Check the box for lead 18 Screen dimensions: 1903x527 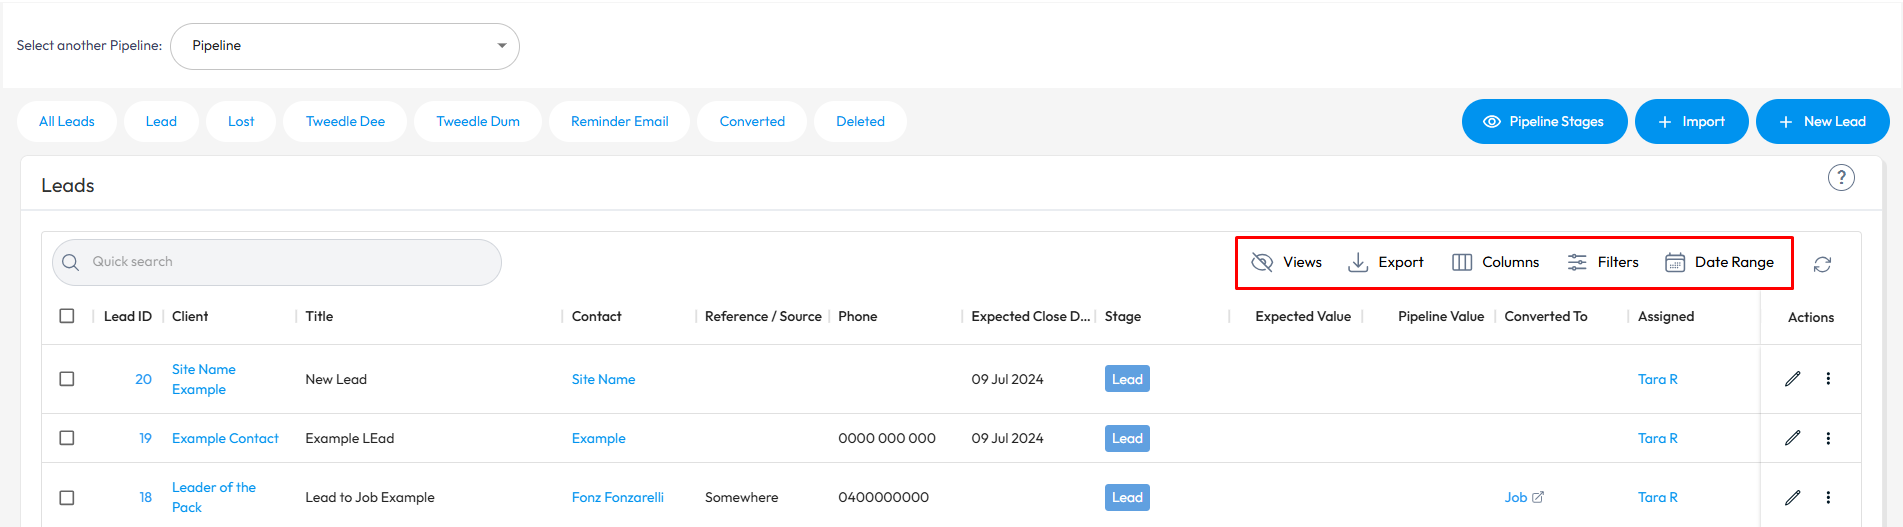(x=67, y=497)
